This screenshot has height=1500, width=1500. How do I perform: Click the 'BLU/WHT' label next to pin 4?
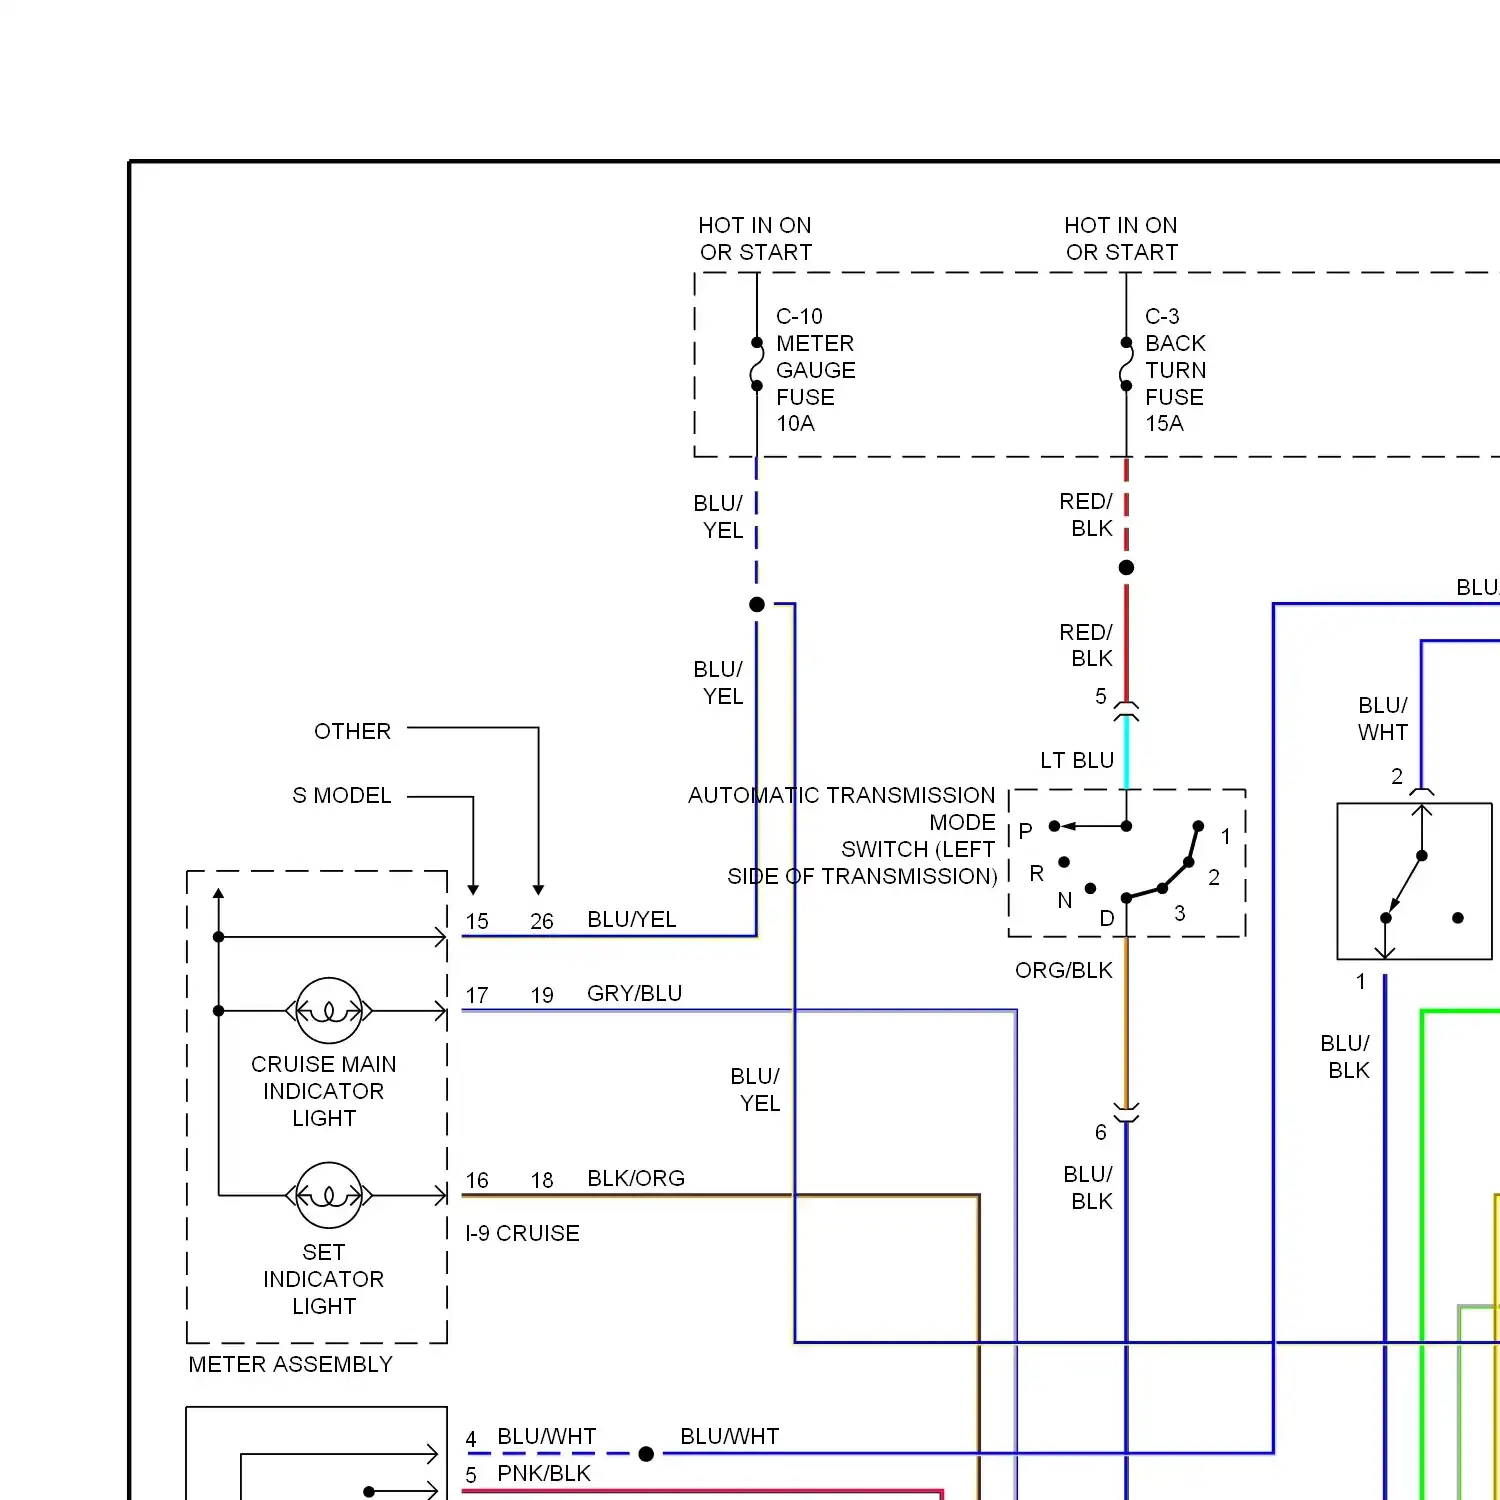point(546,1436)
